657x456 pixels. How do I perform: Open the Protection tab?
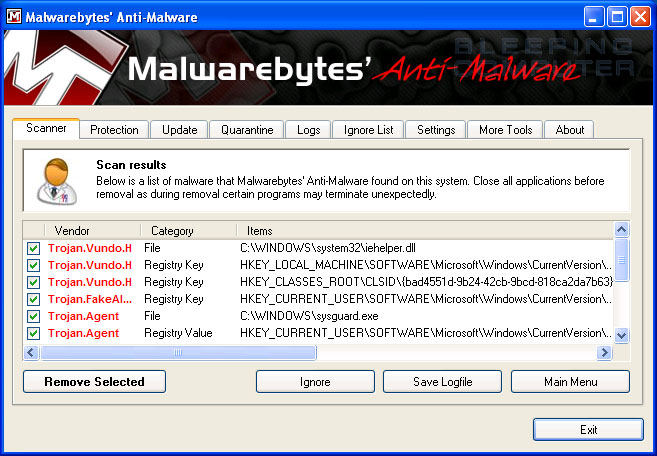[x=114, y=130]
